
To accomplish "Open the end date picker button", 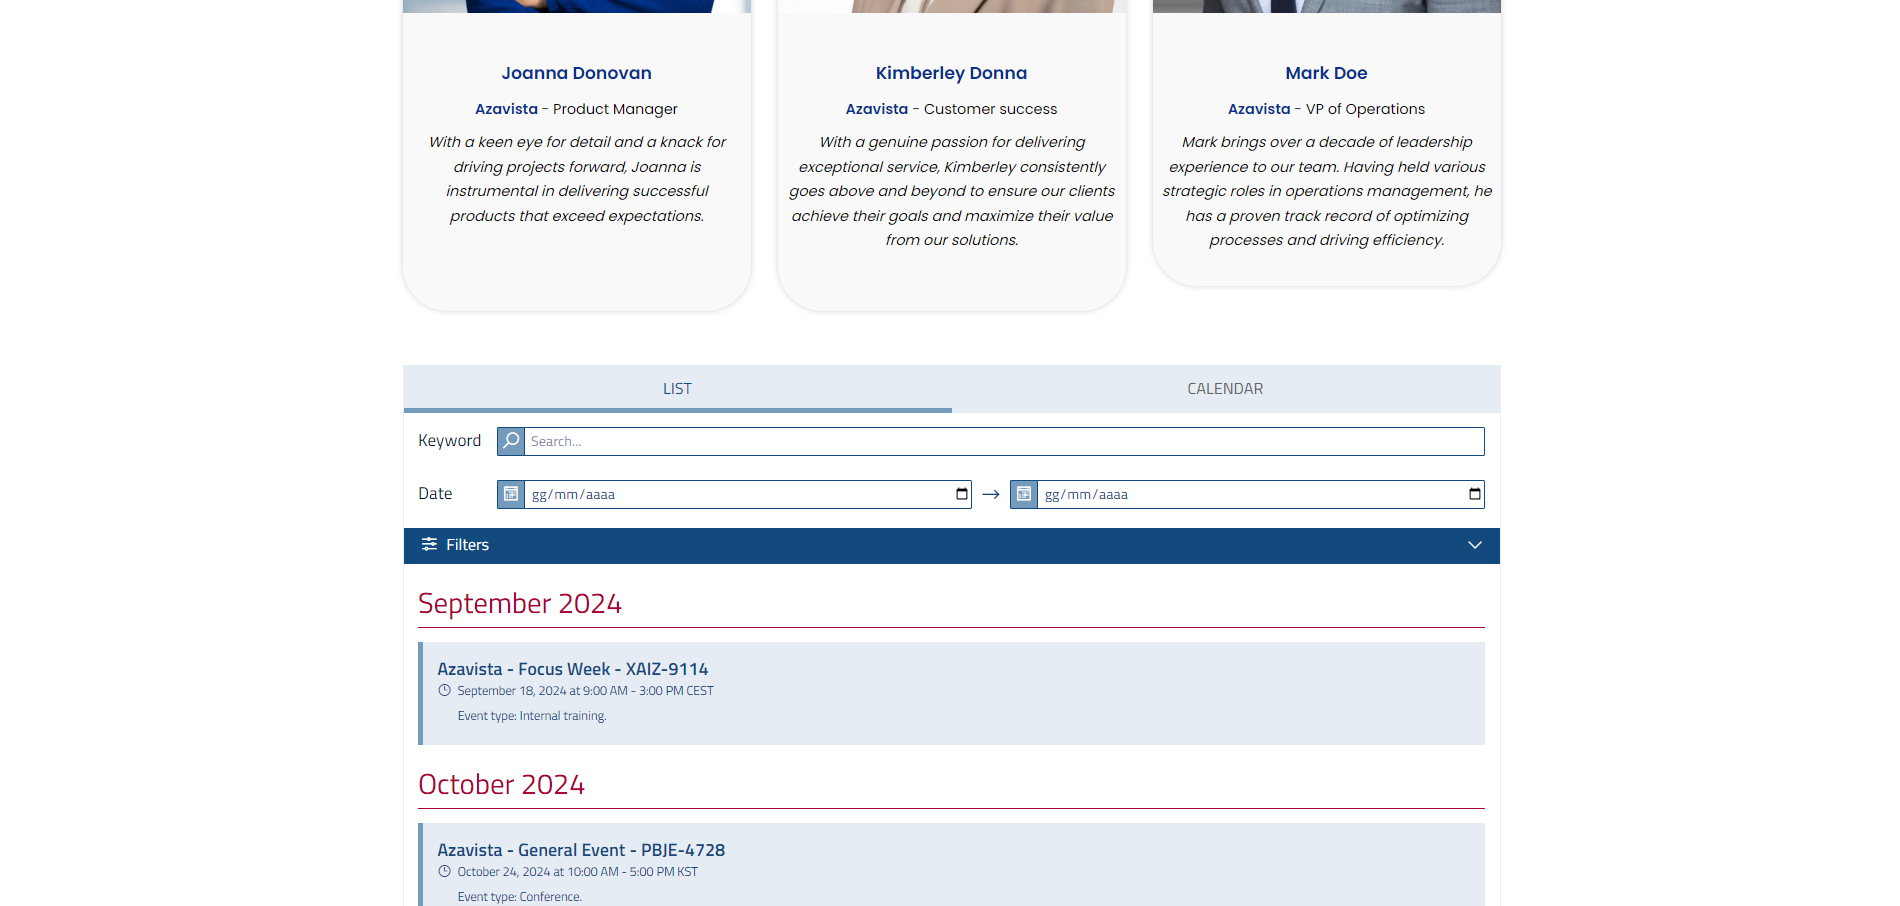I will (x=1475, y=494).
